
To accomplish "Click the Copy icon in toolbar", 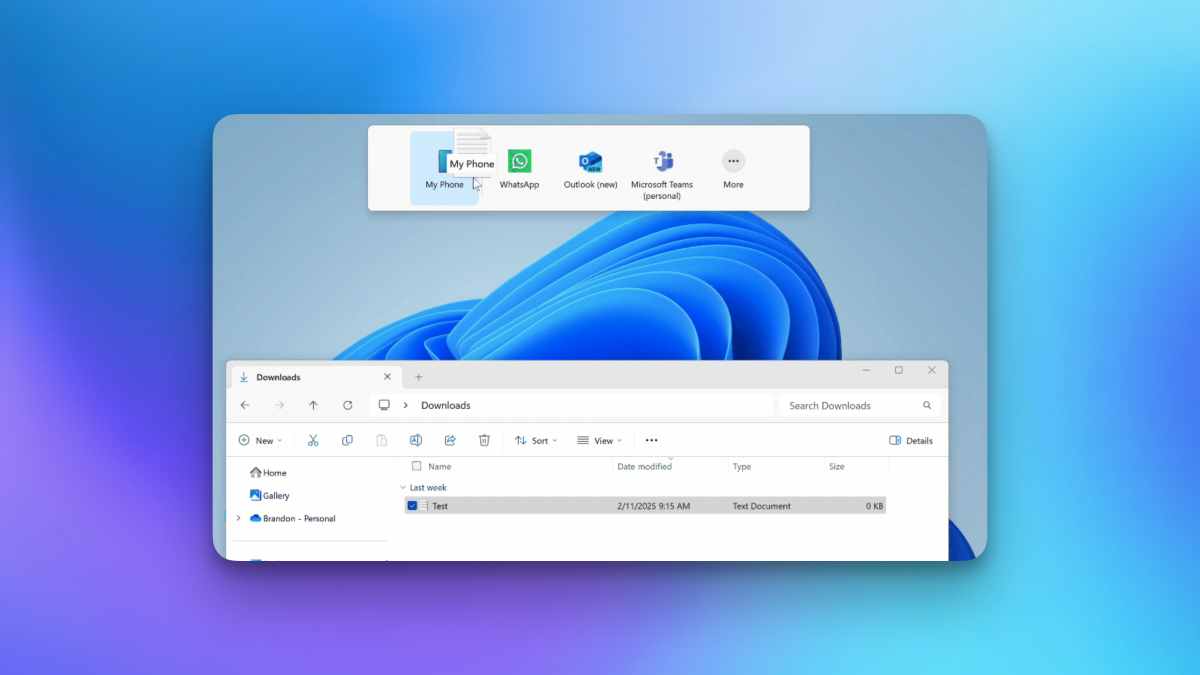I will (x=347, y=440).
